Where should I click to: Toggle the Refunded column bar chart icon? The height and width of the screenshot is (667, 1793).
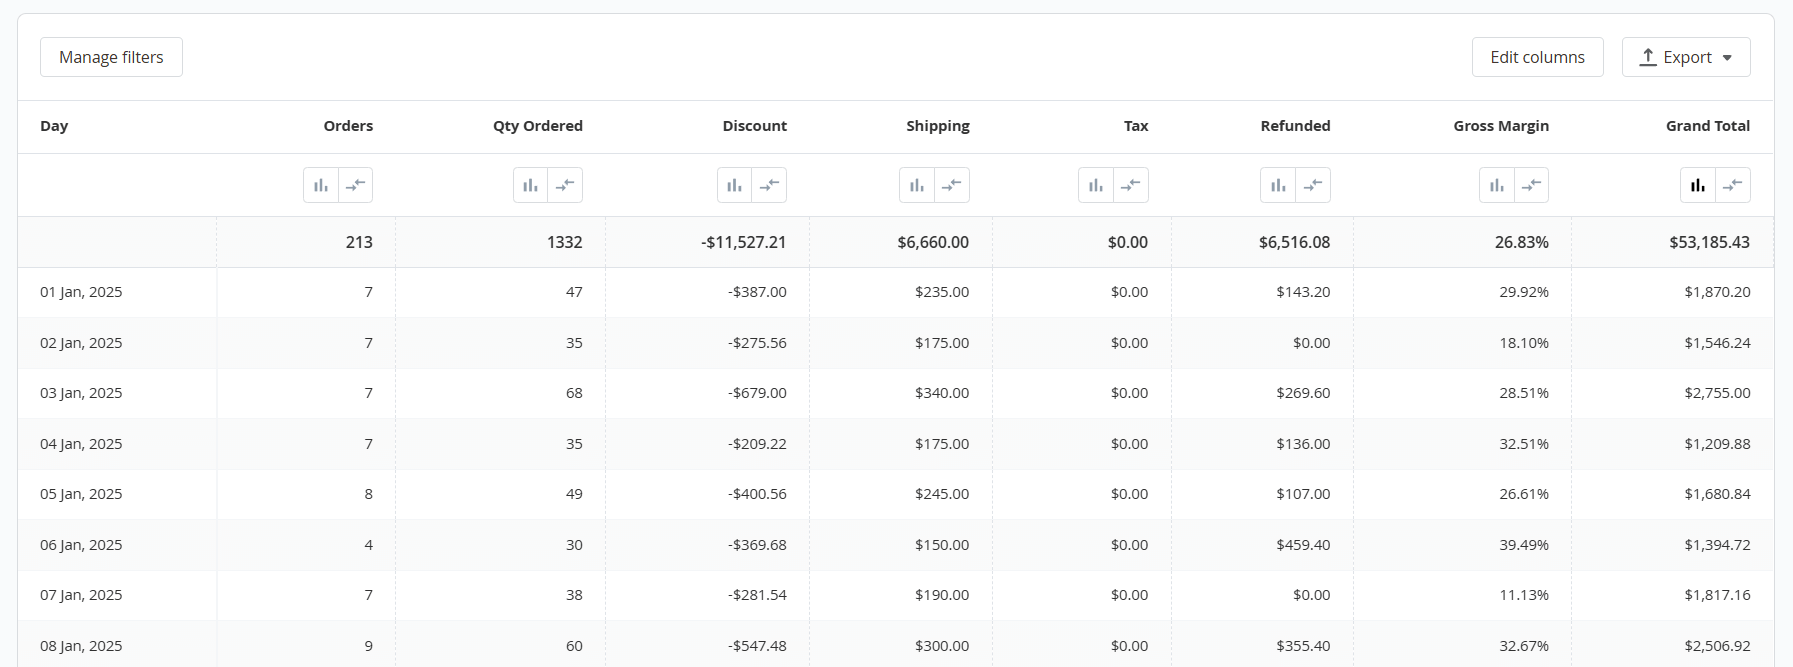[1278, 185]
